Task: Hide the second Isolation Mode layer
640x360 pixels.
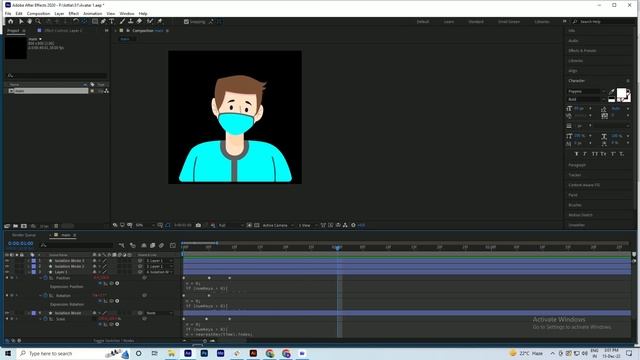Action: click(x=7, y=266)
